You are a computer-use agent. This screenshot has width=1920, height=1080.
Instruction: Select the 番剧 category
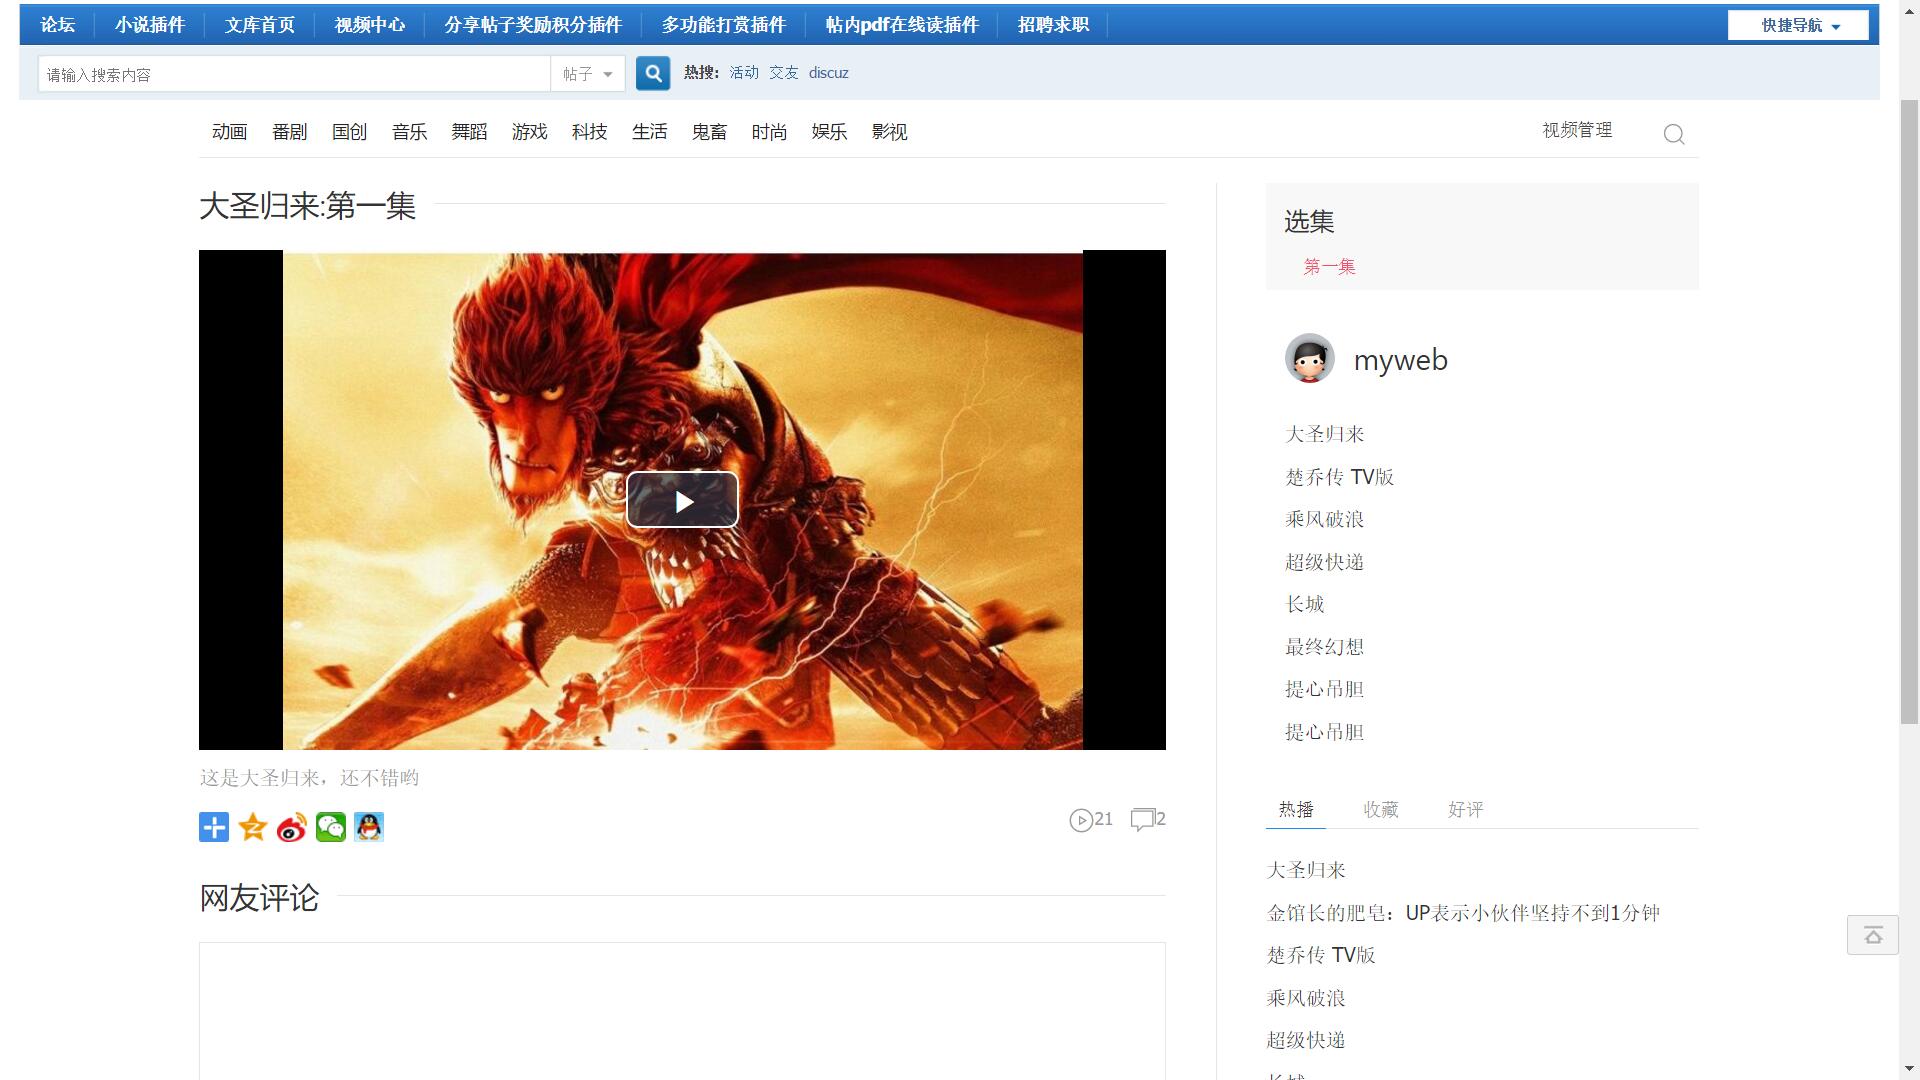coord(290,132)
